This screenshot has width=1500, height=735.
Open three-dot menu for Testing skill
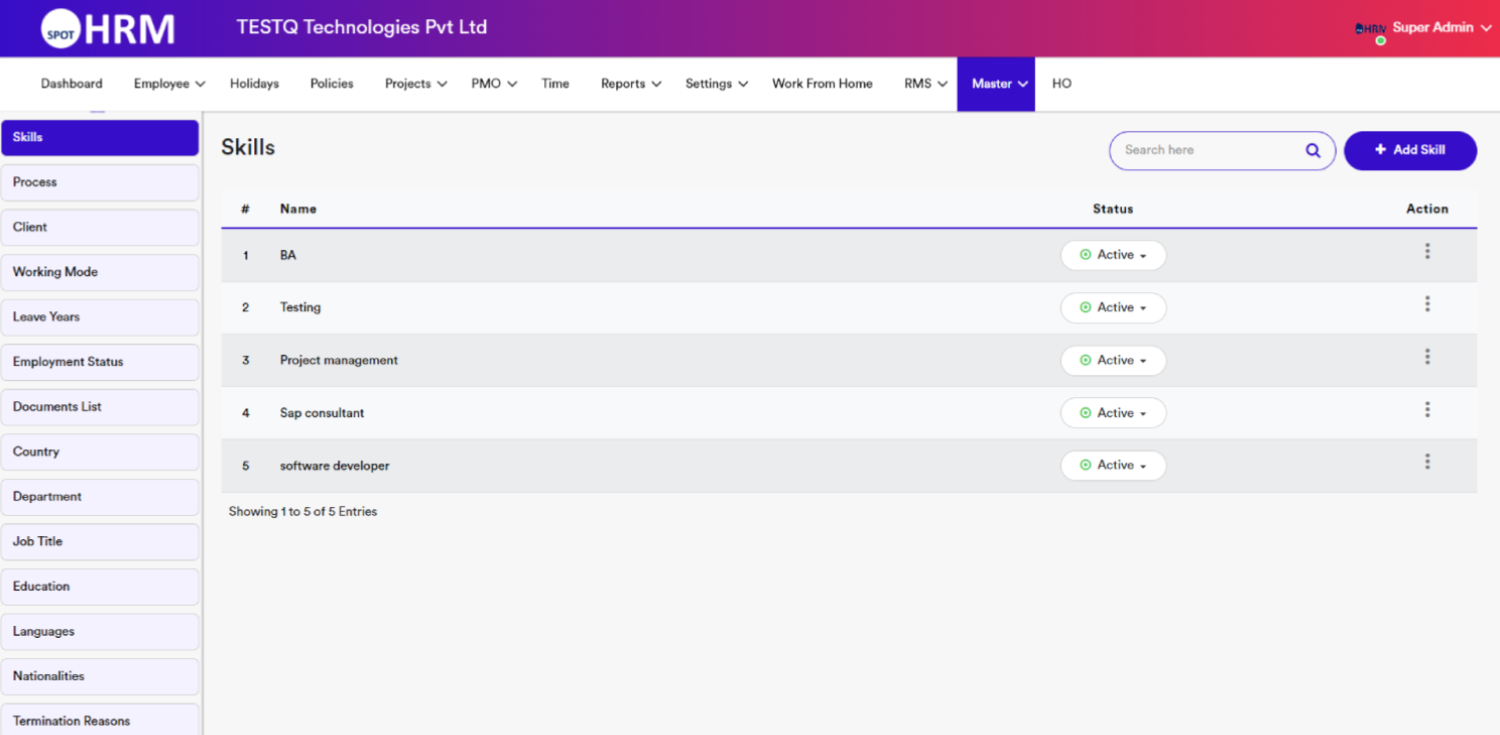(x=1427, y=304)
